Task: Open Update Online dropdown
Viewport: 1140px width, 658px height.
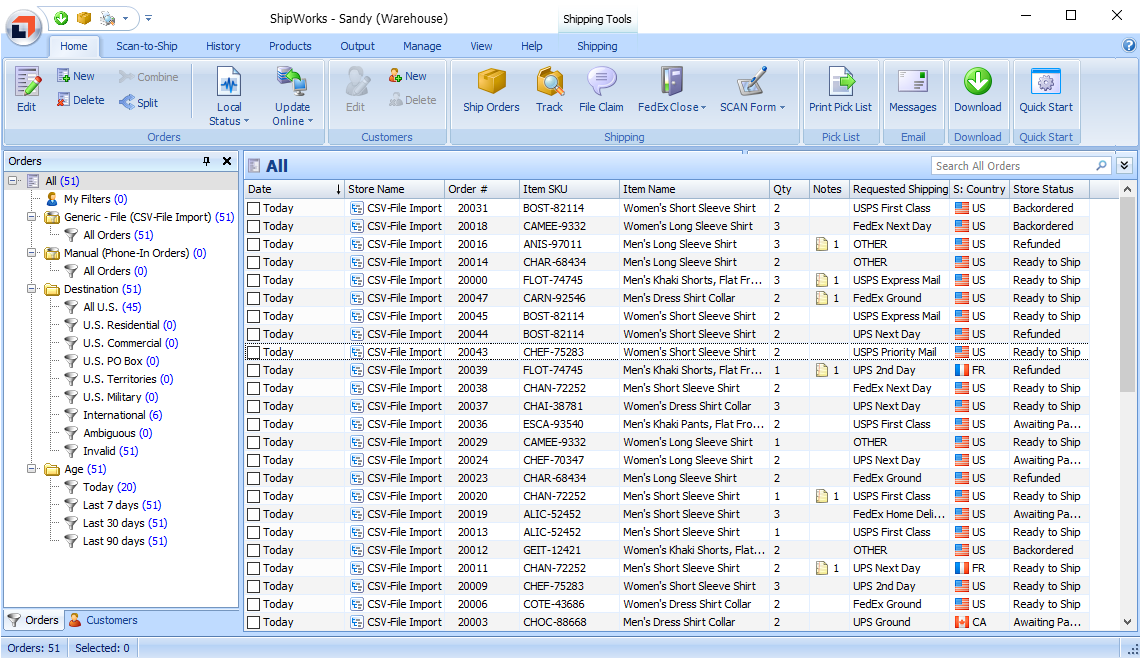Action: point(292,95)
